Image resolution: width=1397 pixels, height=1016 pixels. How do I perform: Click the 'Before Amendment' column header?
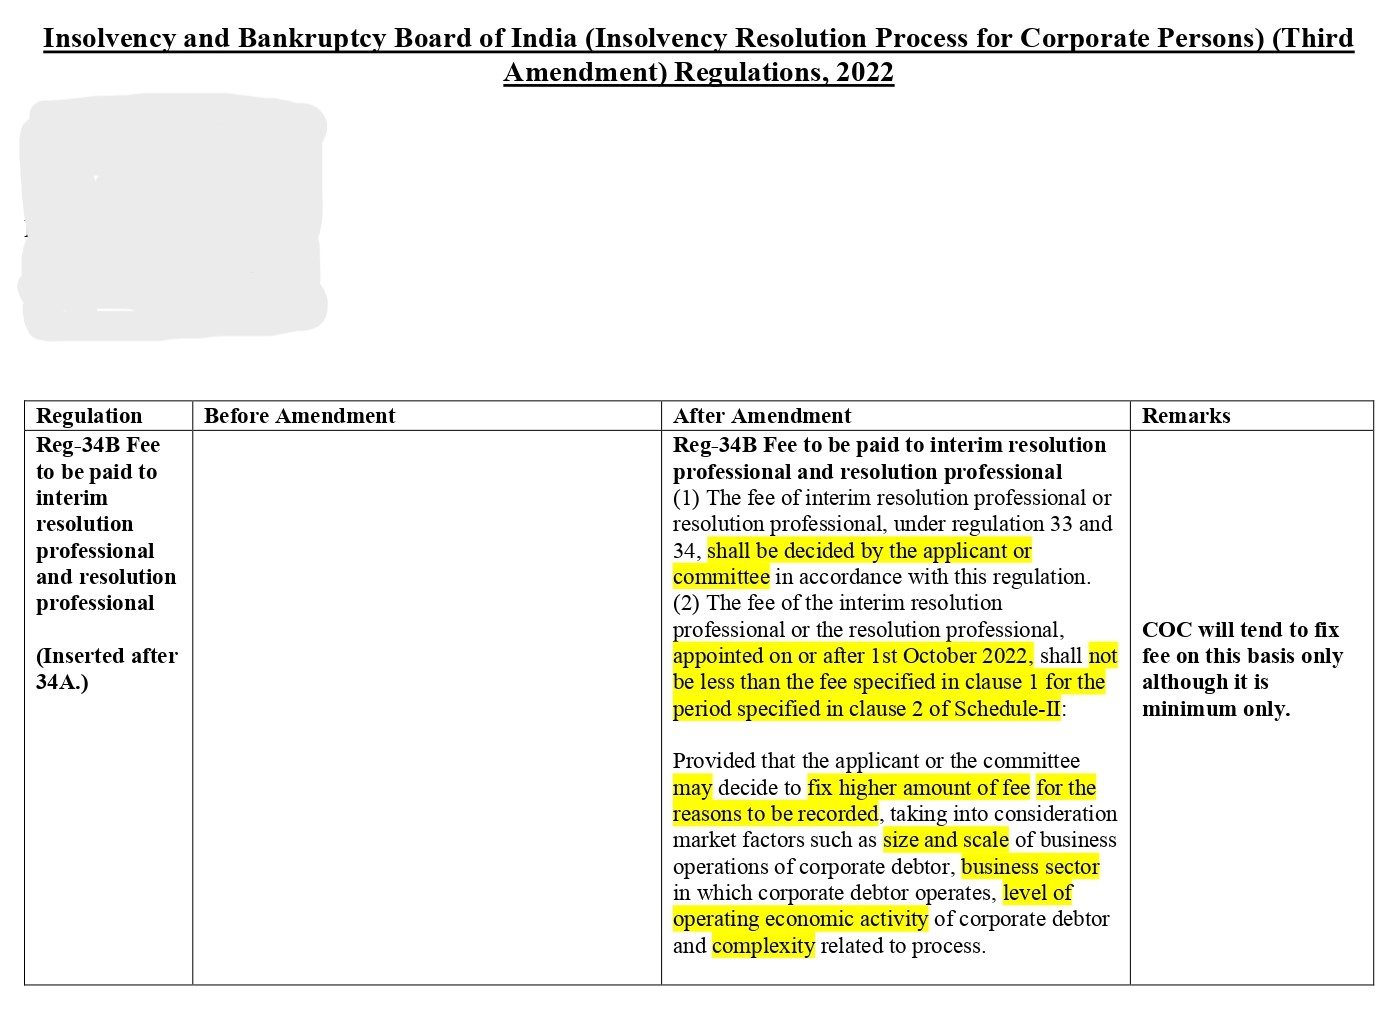click(300, 416)
